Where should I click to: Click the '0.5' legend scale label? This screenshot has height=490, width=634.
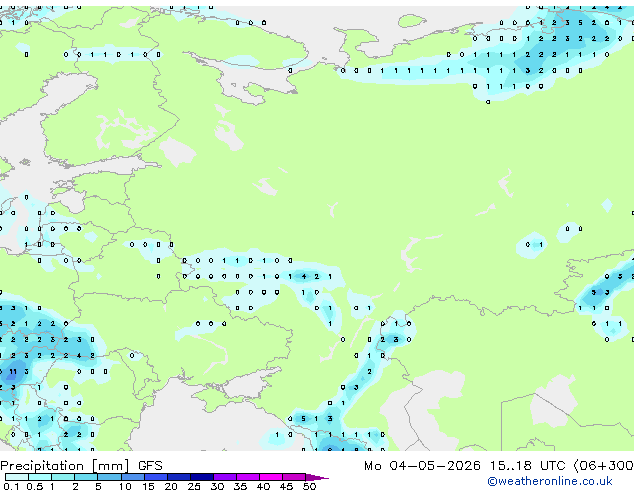pyautogui.click(x=35, y=486)
